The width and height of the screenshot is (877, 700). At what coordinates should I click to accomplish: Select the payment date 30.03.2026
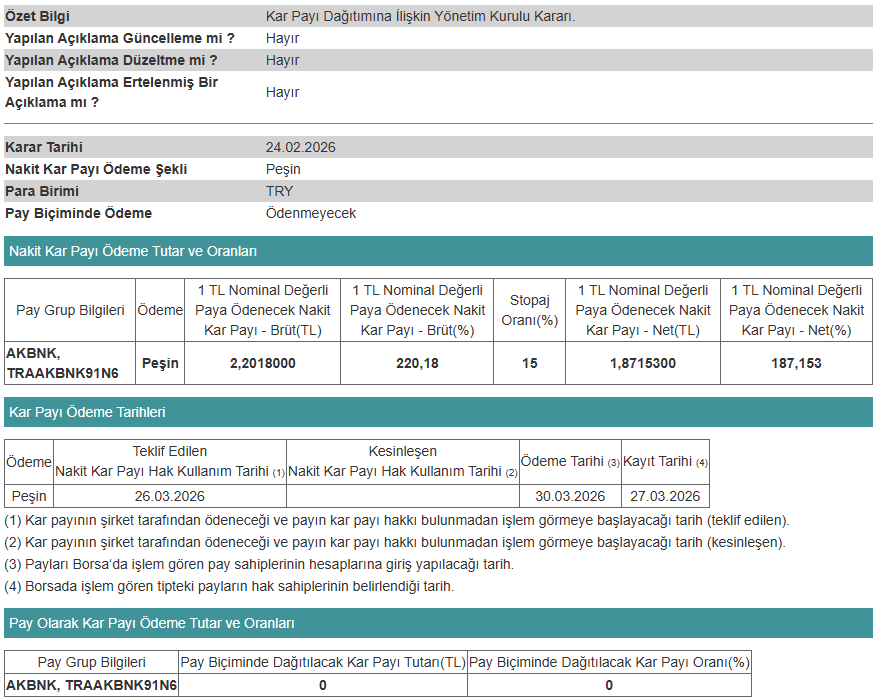(570, 496)
